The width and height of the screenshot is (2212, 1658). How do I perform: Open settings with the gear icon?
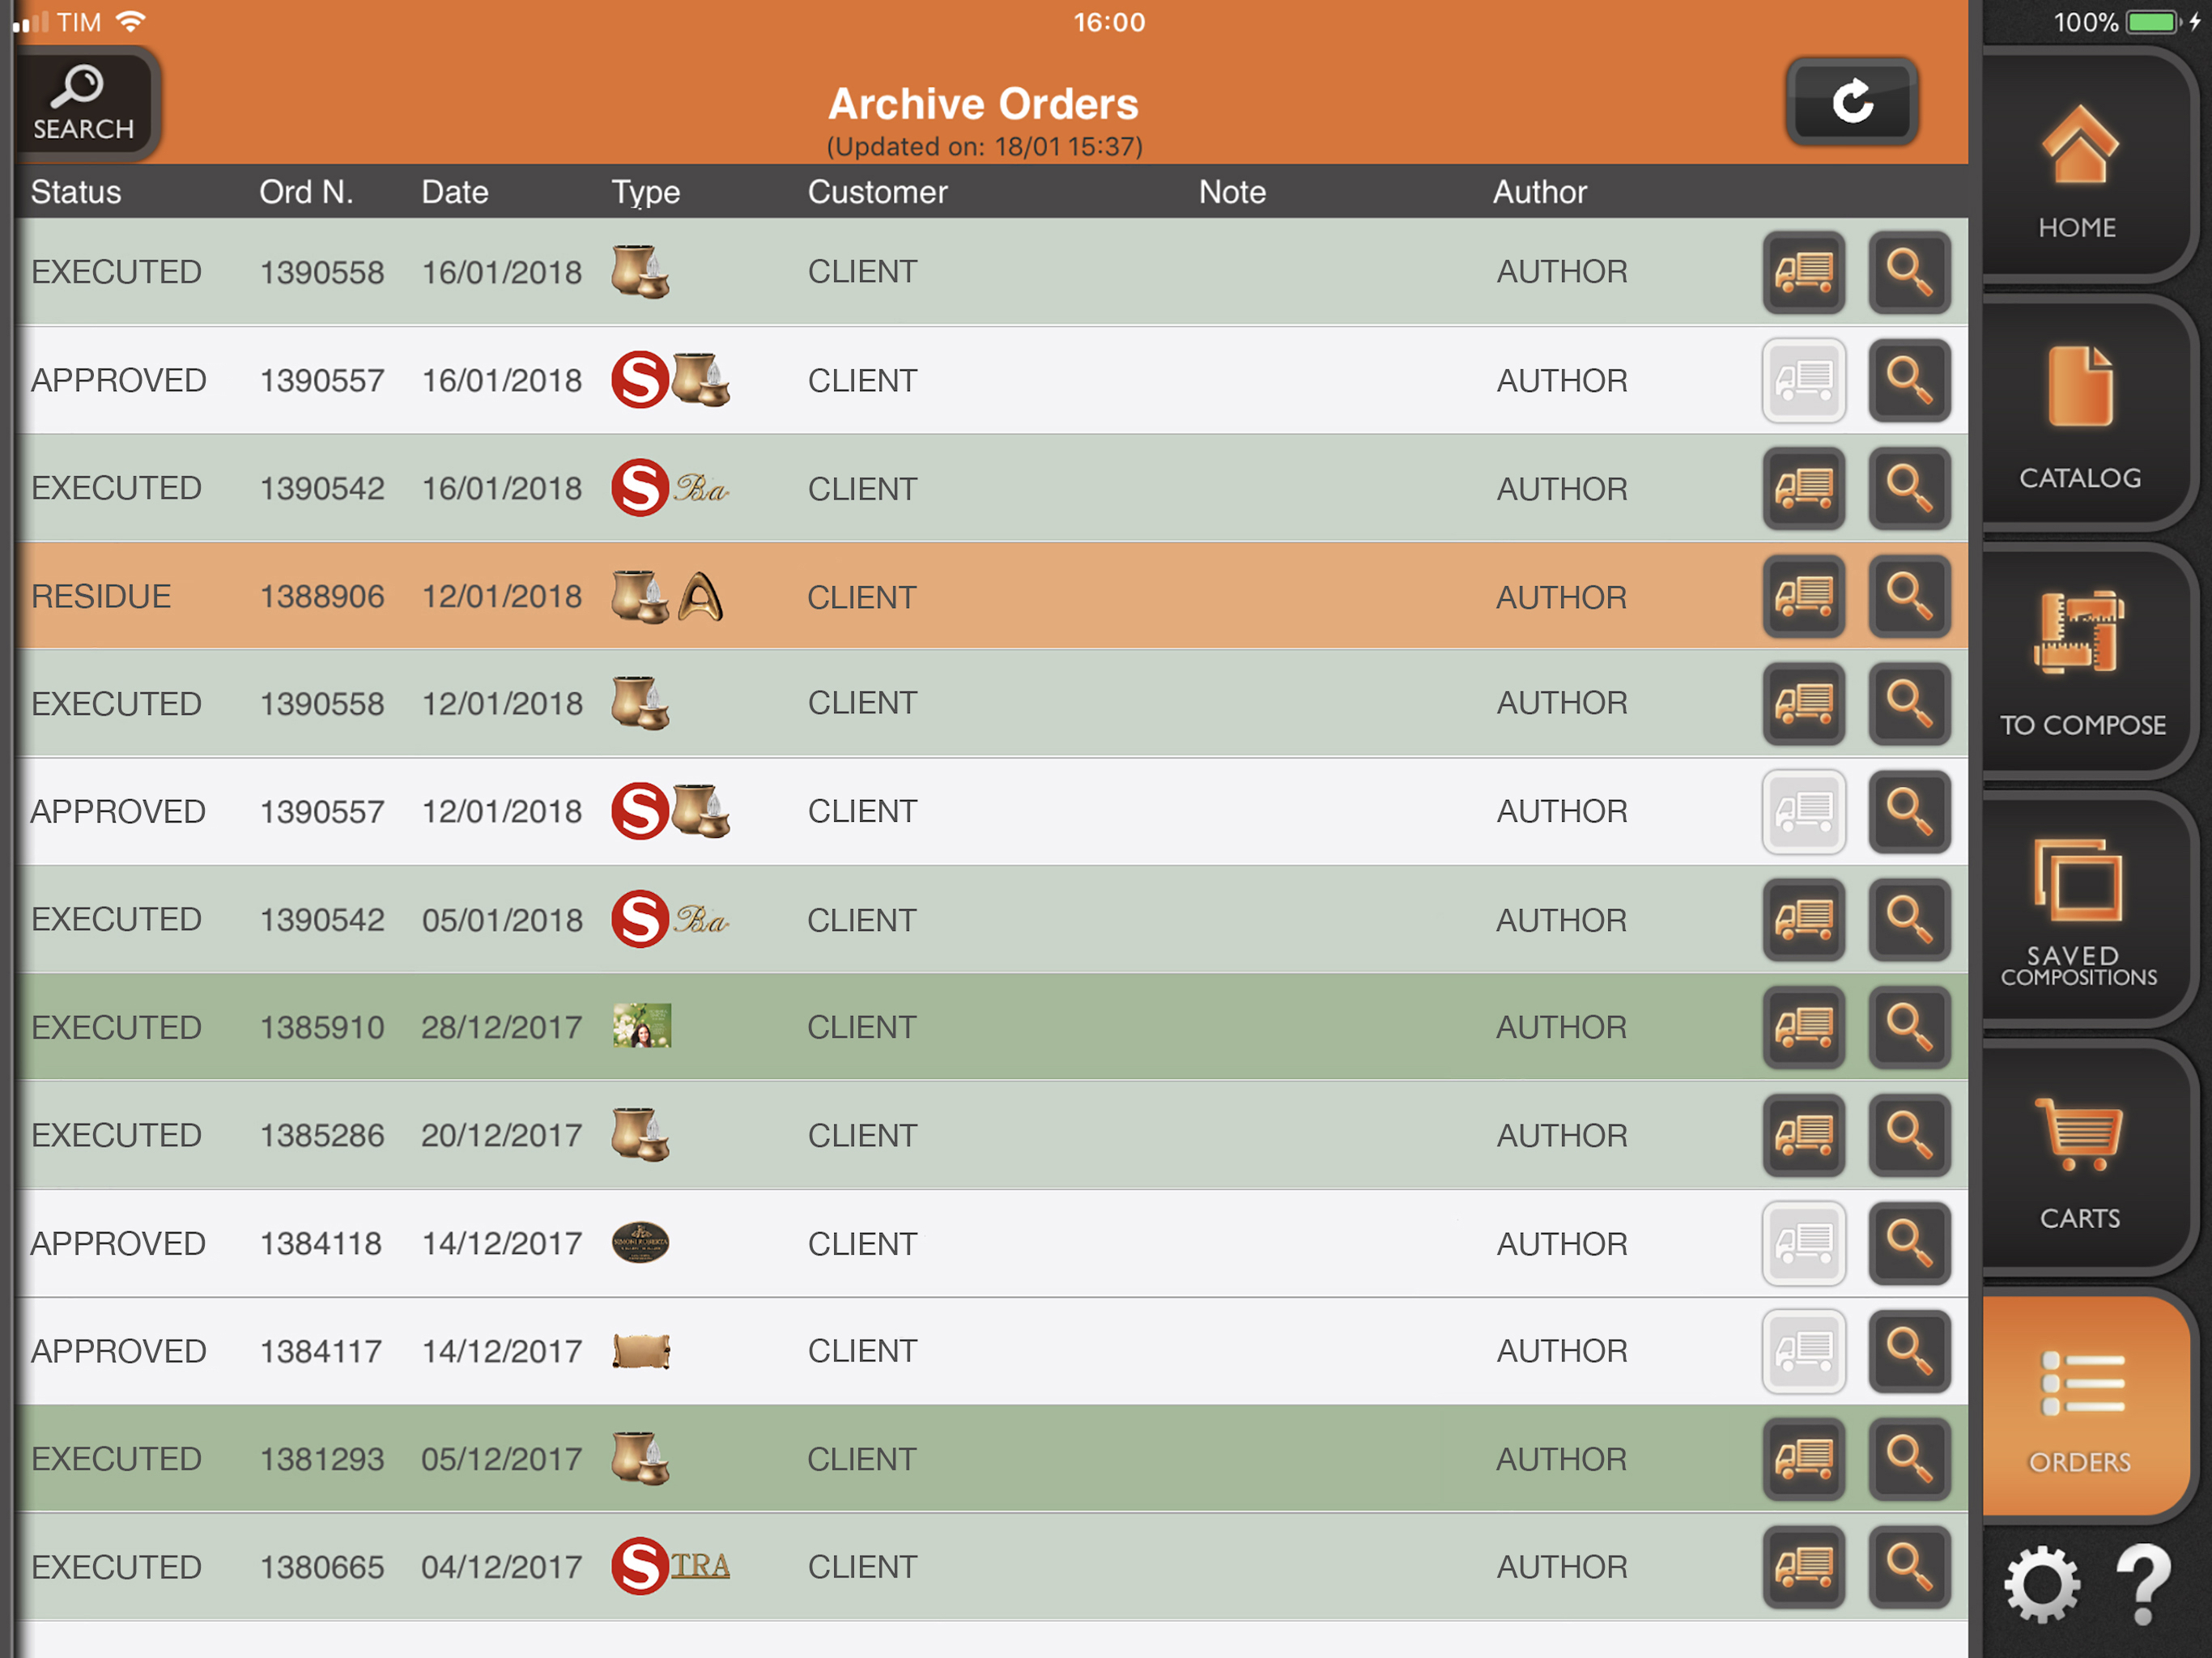(x=2040, y=1584)
